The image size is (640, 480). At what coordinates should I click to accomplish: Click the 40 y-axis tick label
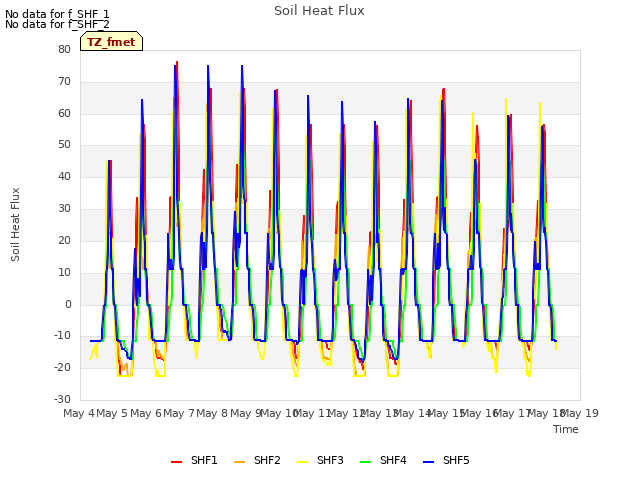tap(64, 177)
